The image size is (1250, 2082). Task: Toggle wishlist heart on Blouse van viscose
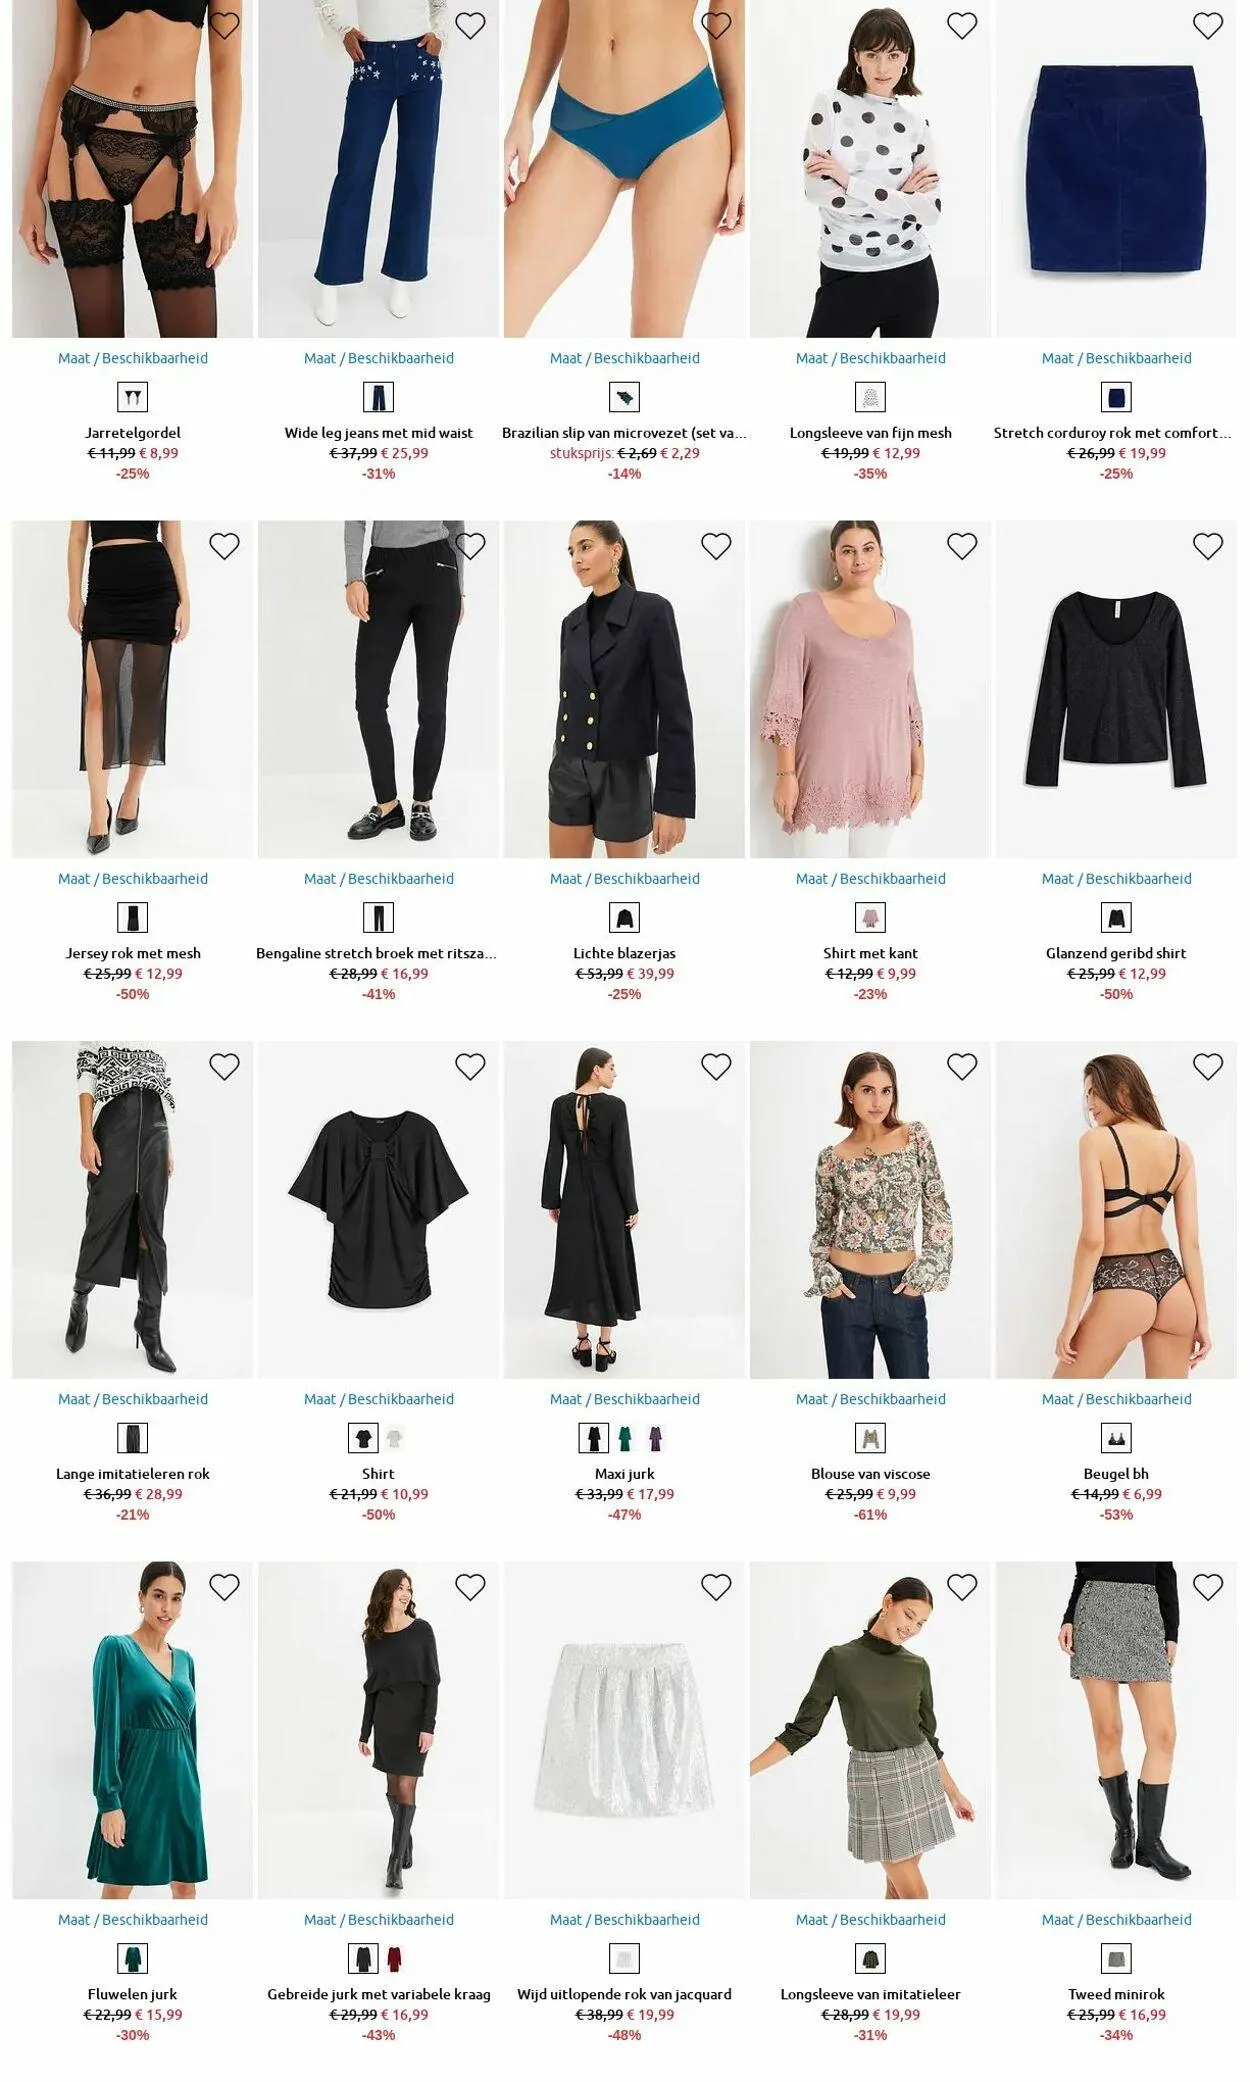point(962,1067)
